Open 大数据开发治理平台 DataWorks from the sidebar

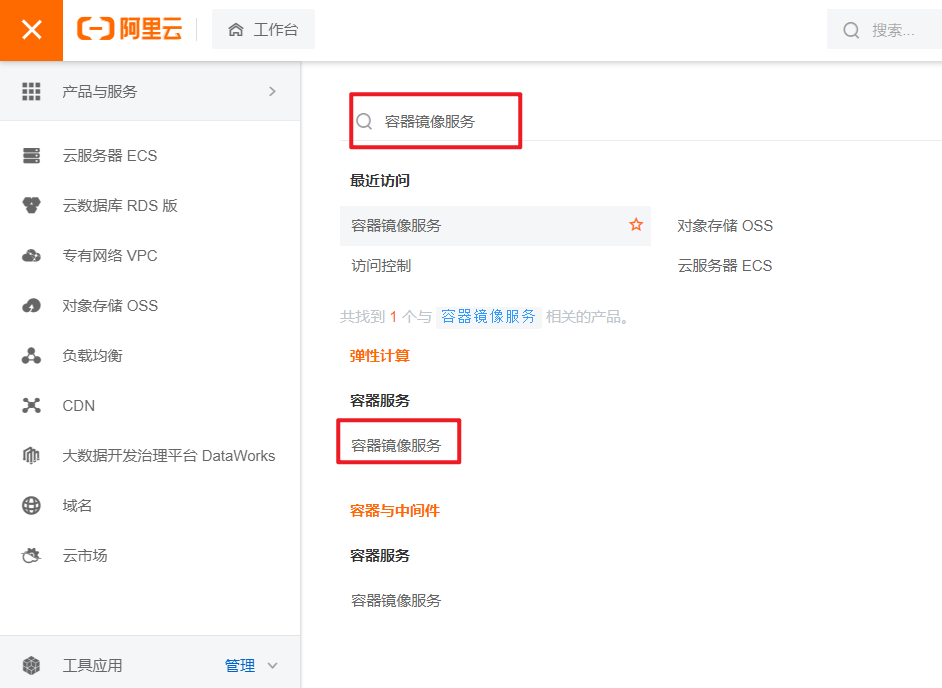(x=168, y=456)
